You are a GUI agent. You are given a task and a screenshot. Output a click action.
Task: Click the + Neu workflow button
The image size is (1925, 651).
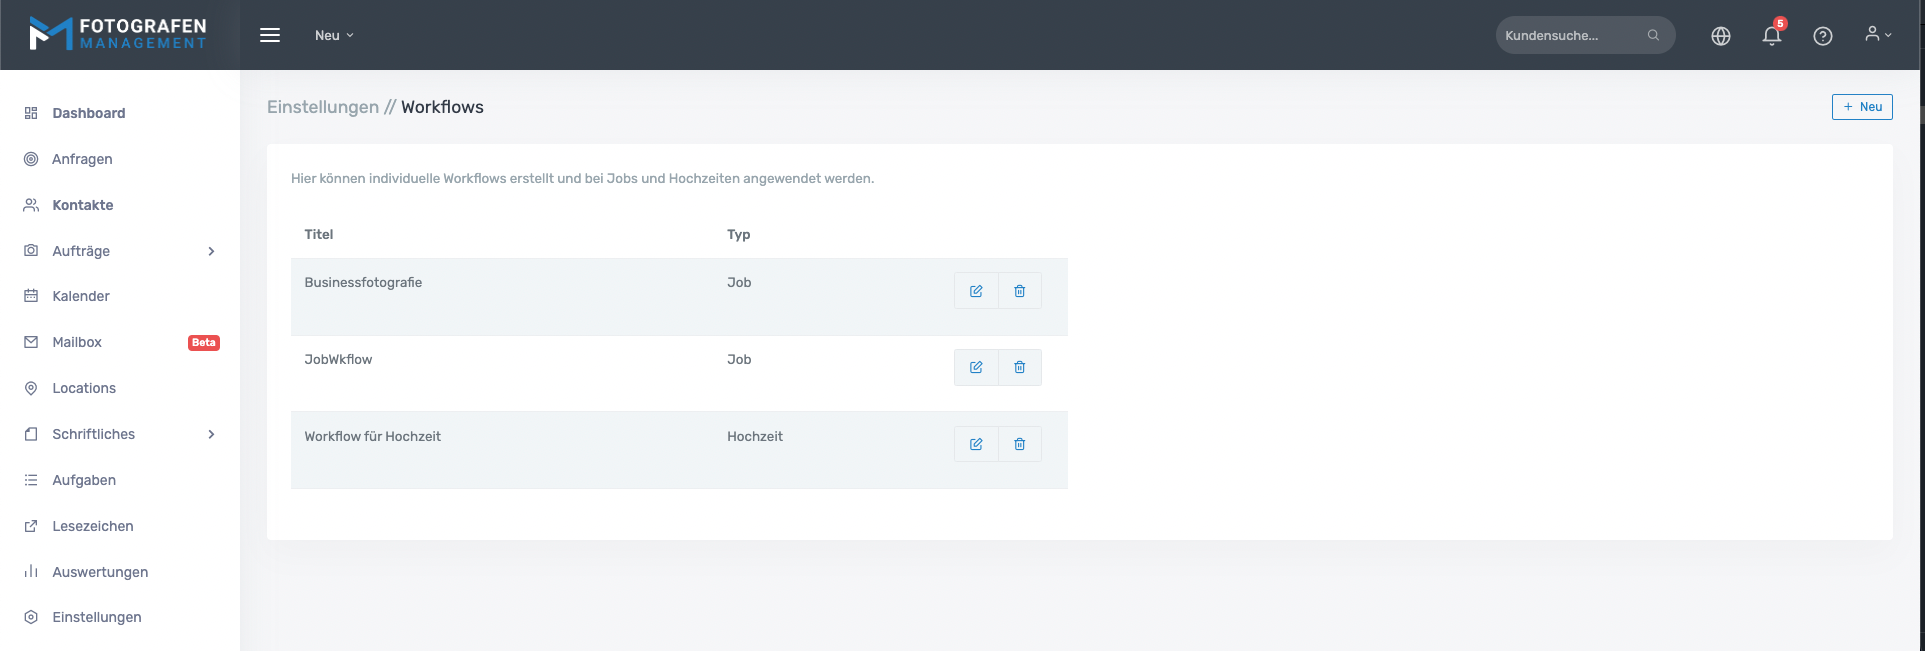1861,107
